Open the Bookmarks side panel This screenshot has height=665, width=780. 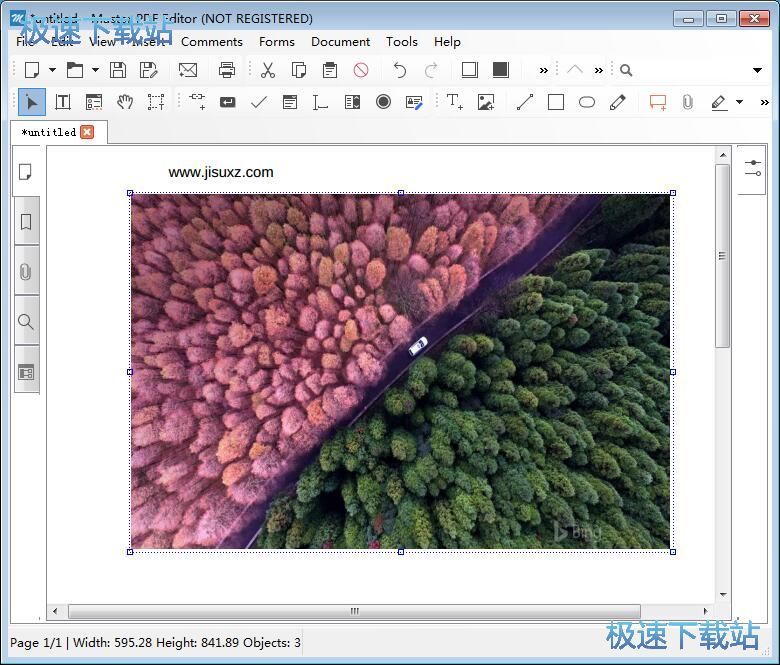point(26,221)
